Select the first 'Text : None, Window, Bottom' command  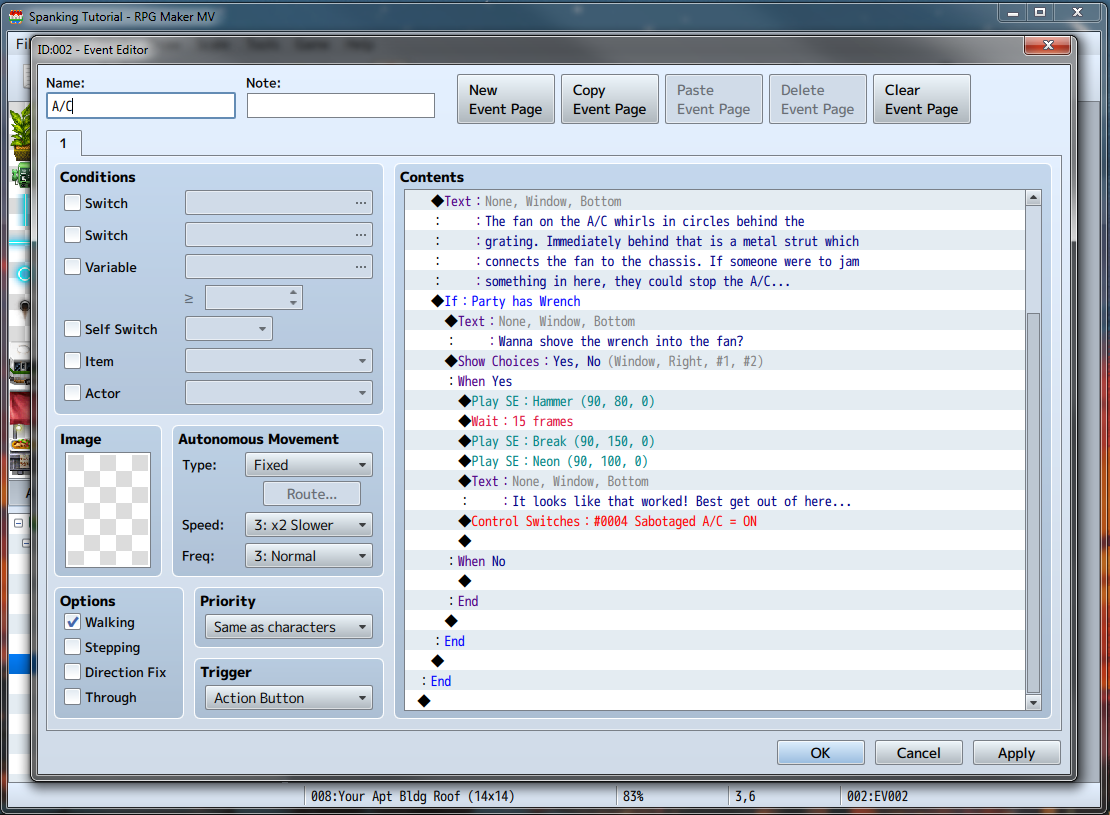click(715, 201)
